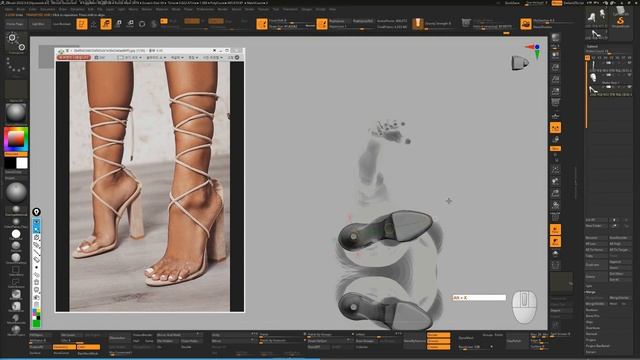Toggle the orange Local symmetry button
Image resolution: width=640 pixels, height=360 pixels.
555,128
